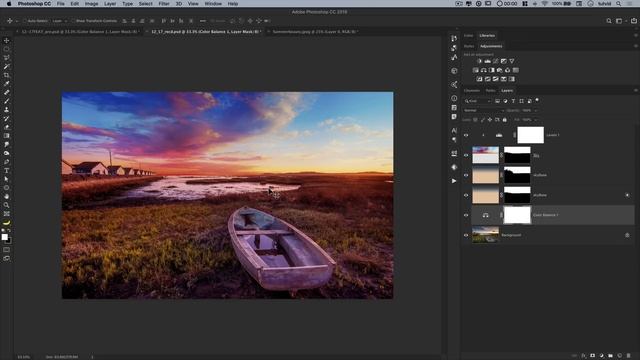
Task: Toggle the Auto-Select checkbox
Action: [x=24, y=21]
